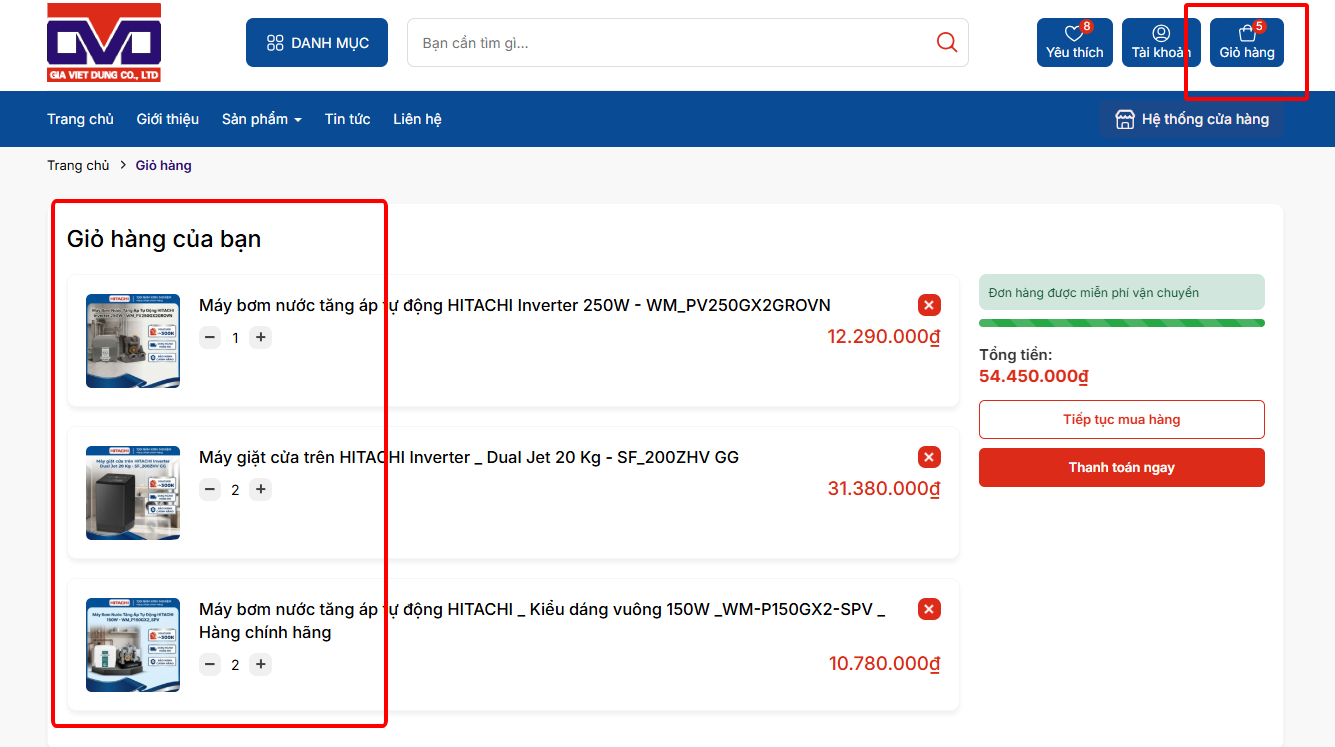Increase quantity of the 150W square pump
The image size is (1335, 747).
260,664
